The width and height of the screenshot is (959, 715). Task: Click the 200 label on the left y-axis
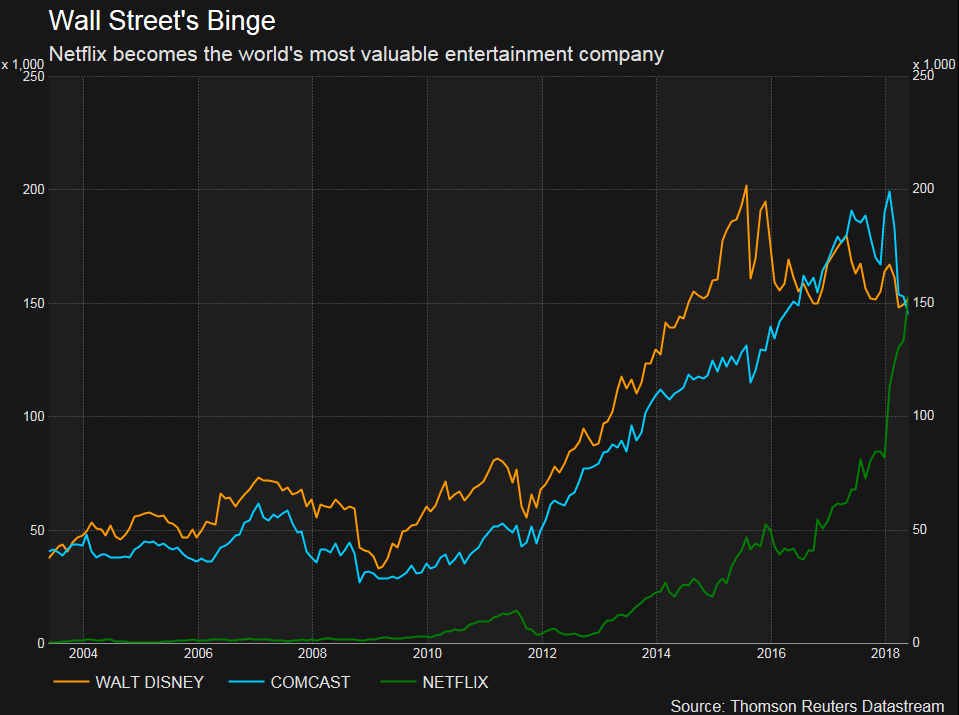pos(29,189)
